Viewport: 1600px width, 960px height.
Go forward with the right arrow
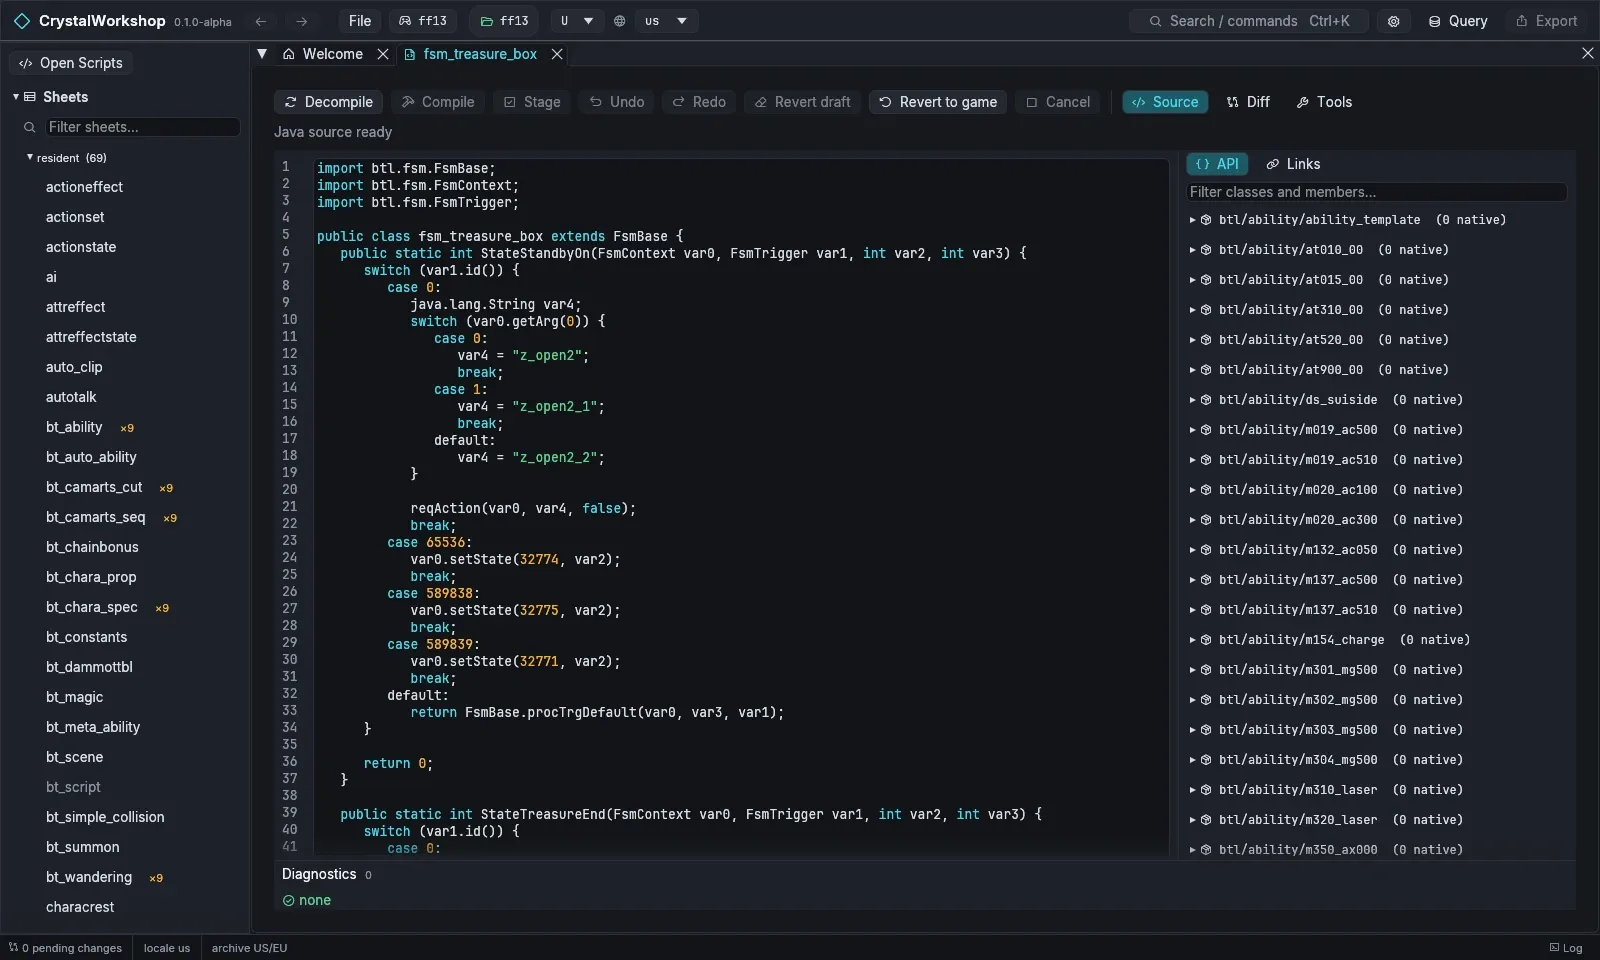(x=301, y=21)
